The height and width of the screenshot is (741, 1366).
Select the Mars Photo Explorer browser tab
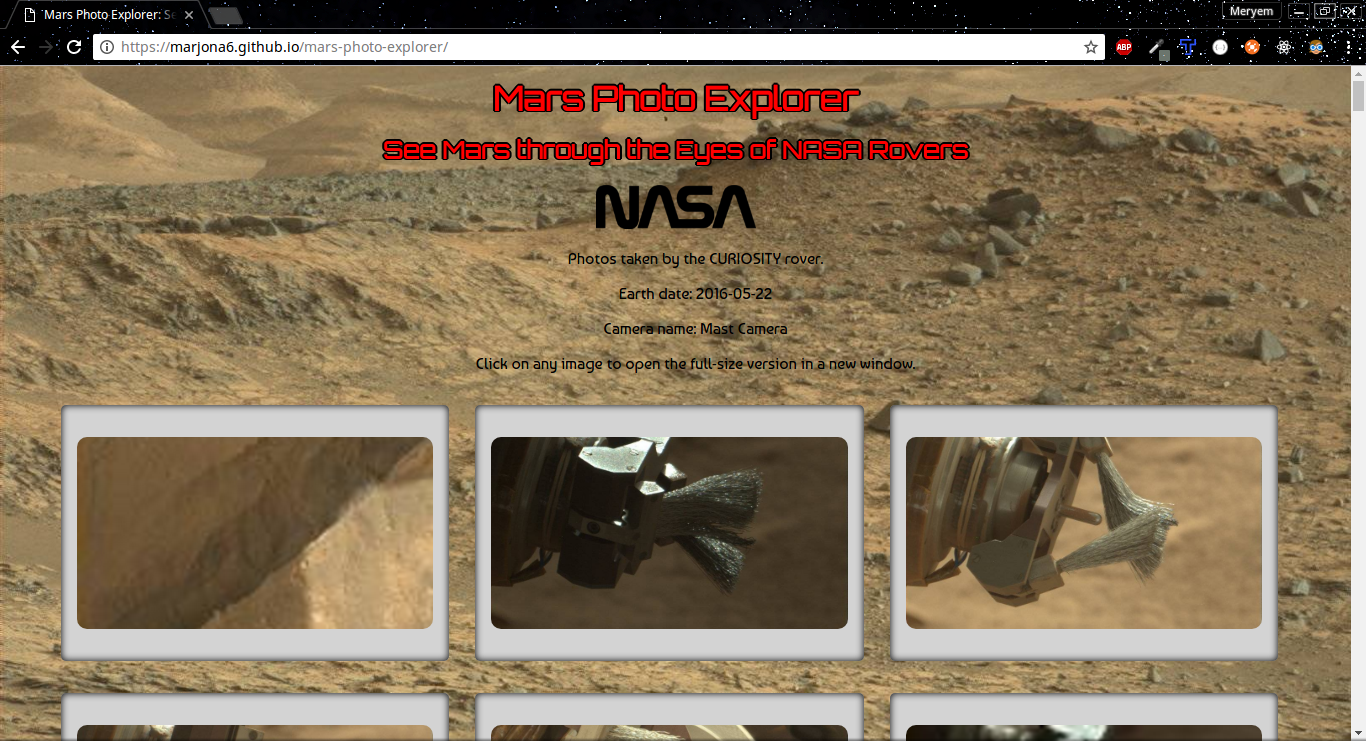tap(108, 15)
